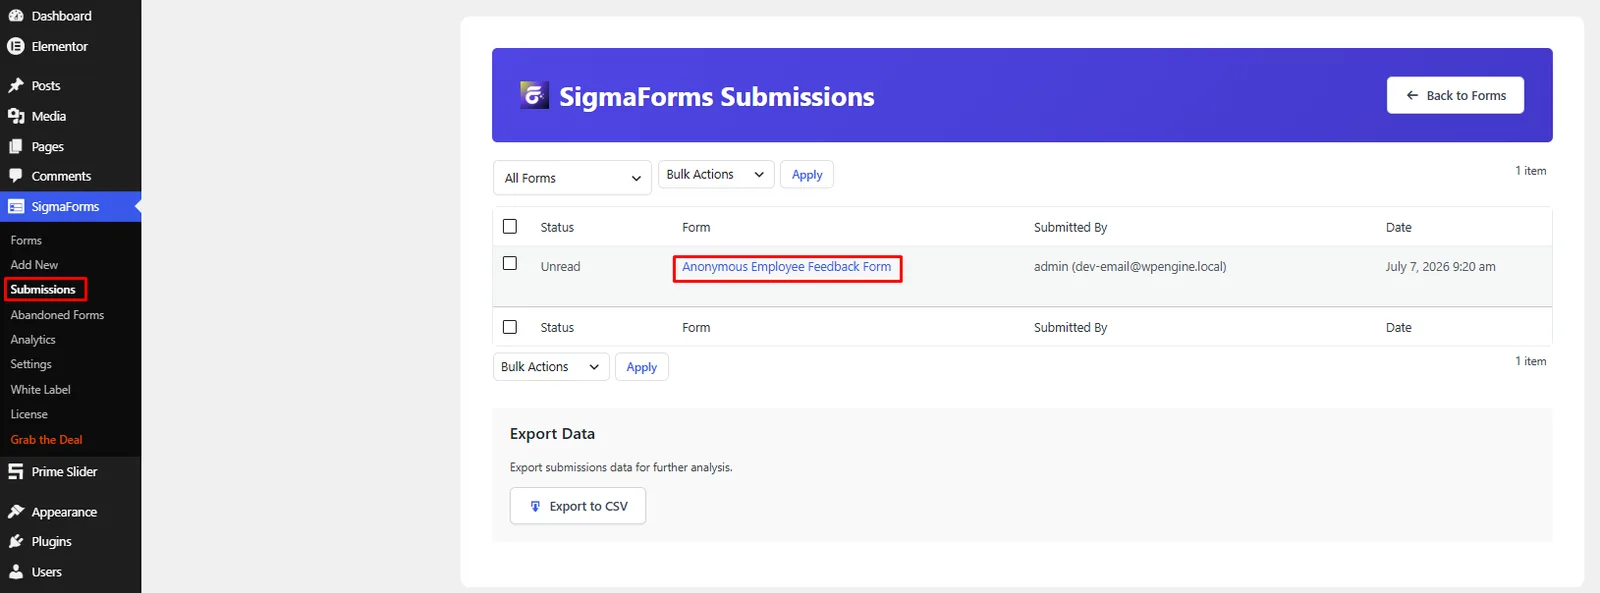
Task: Open SigmaForms Settings submenu
Action: click(x=31, y=365)
